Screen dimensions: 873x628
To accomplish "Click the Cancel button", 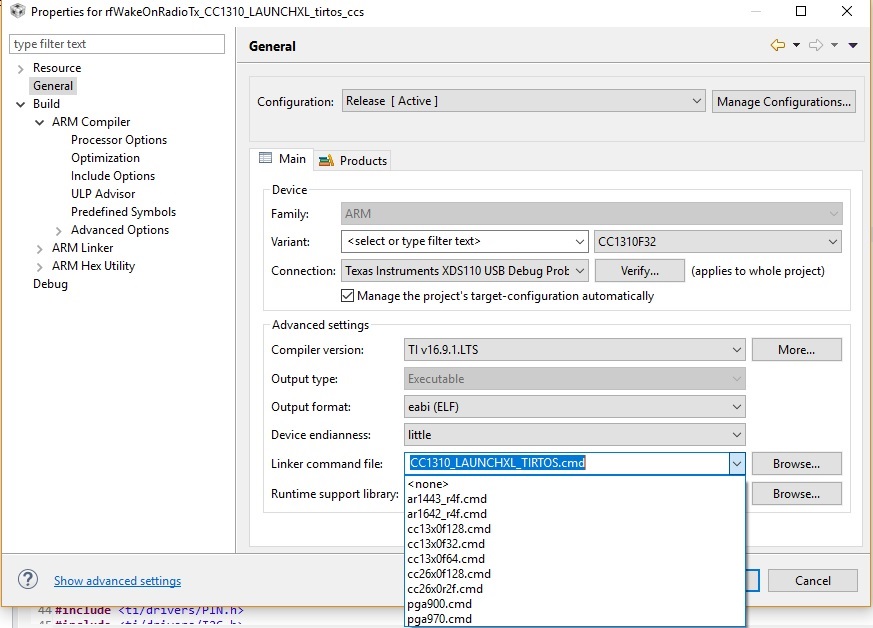I will coord(813,581).
